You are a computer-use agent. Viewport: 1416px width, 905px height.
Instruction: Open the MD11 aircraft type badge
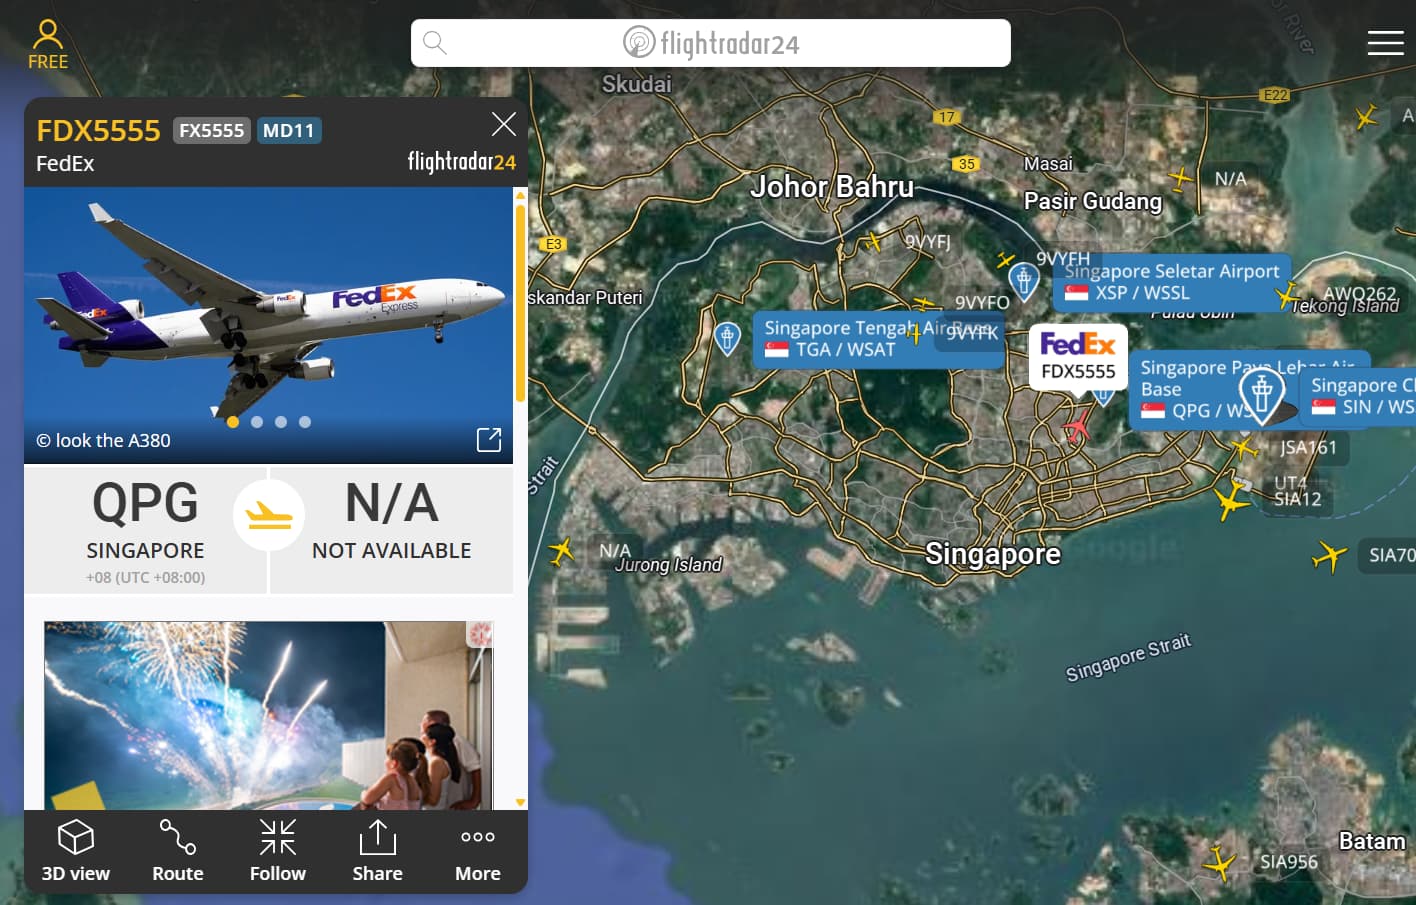pos(288,131)
